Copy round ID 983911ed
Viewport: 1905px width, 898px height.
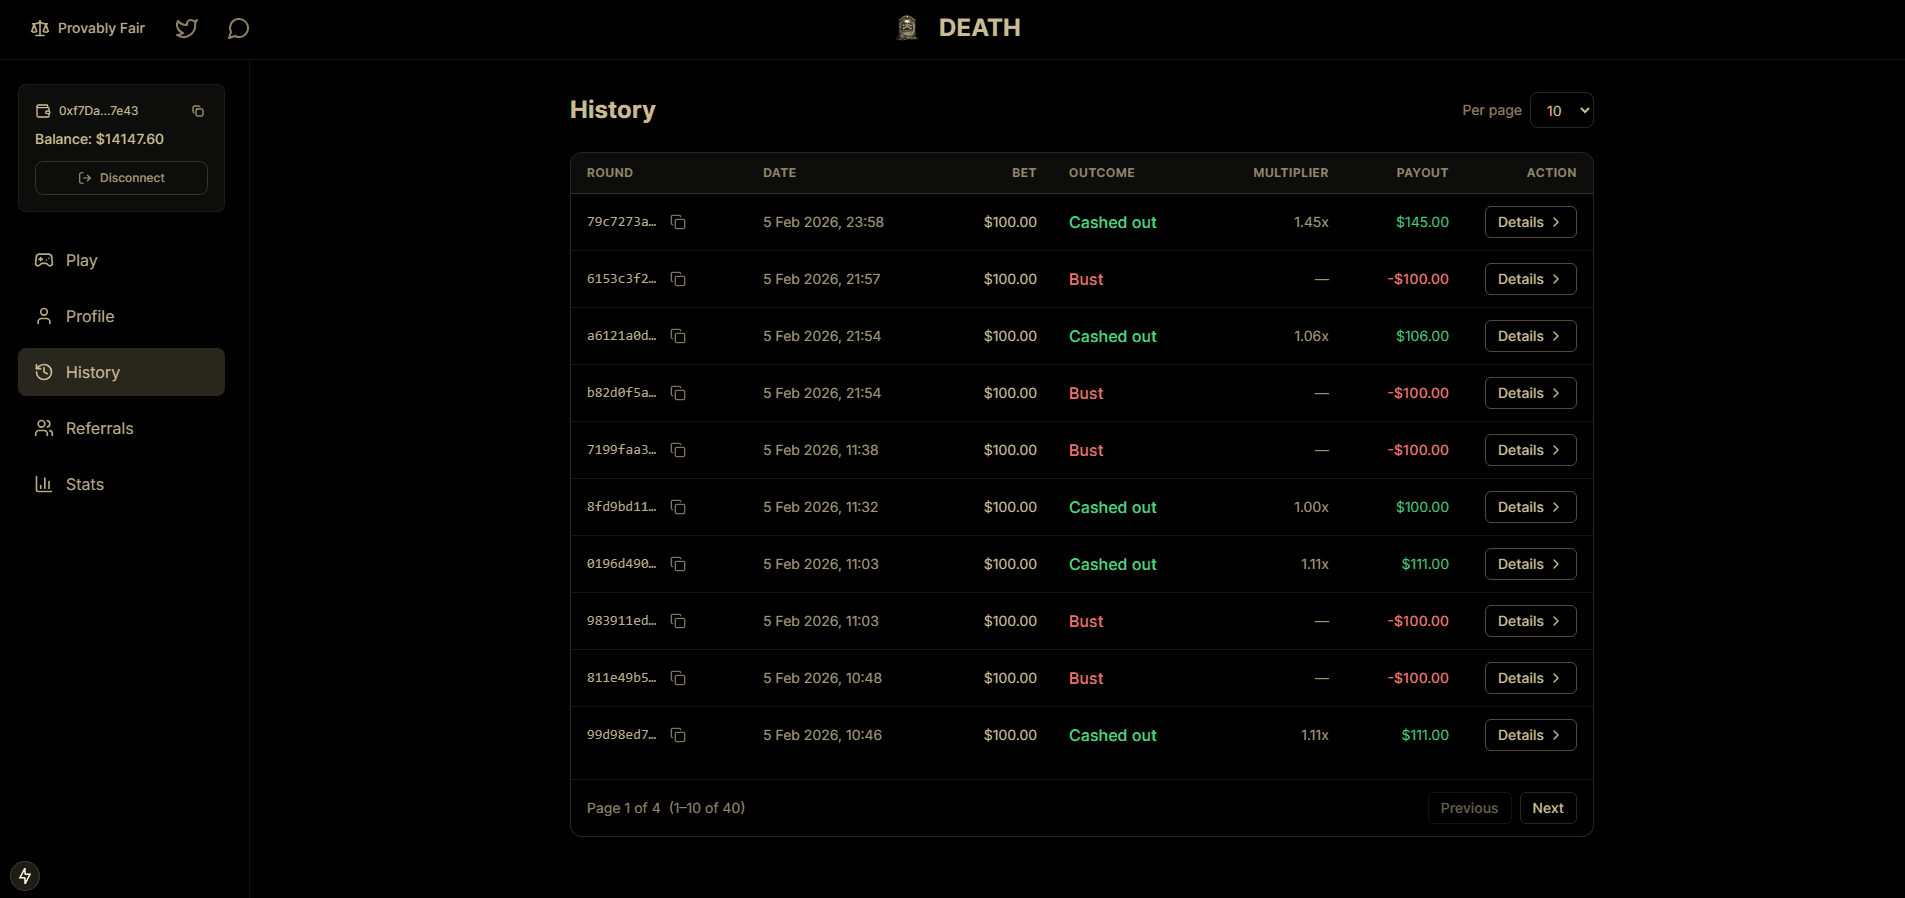(x=678, y=621)
